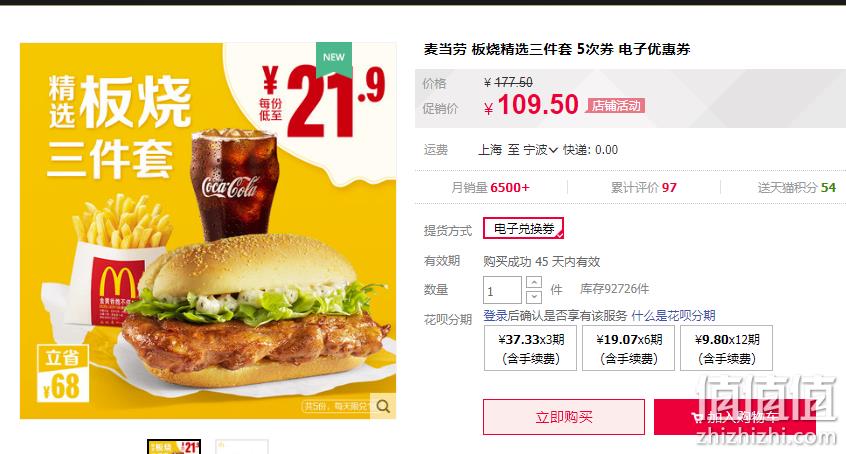This screenshot has width=846, height=454.
Task: Click the main 板烧三件套 product image
Action: tap(208, 231)
